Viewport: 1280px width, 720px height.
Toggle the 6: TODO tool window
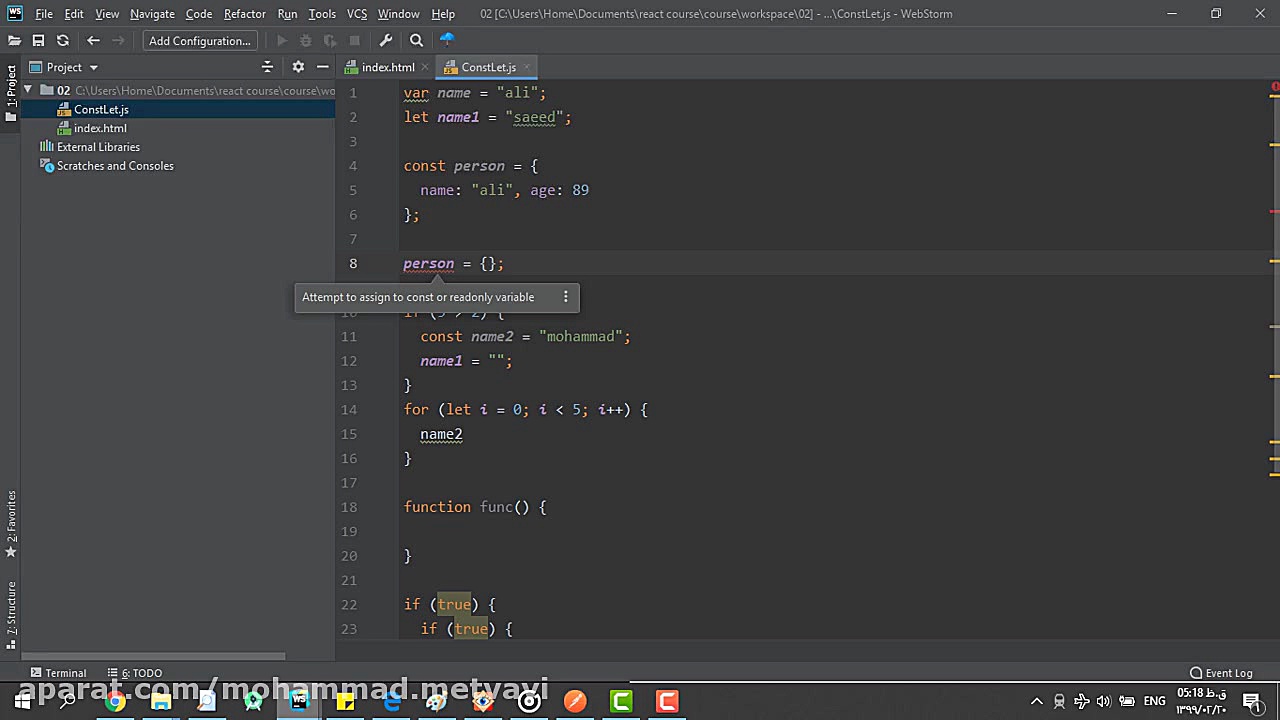(x=134, y=673)
